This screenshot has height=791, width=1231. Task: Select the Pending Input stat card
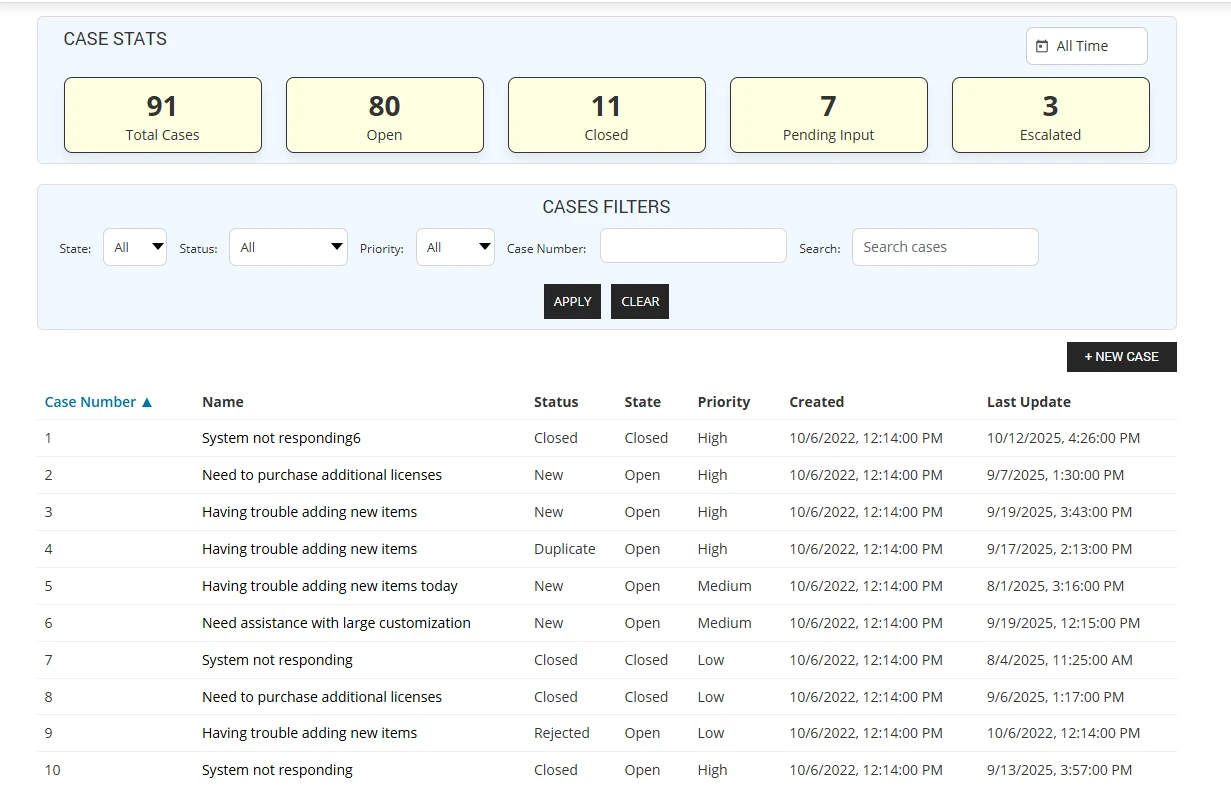(828, 114)
